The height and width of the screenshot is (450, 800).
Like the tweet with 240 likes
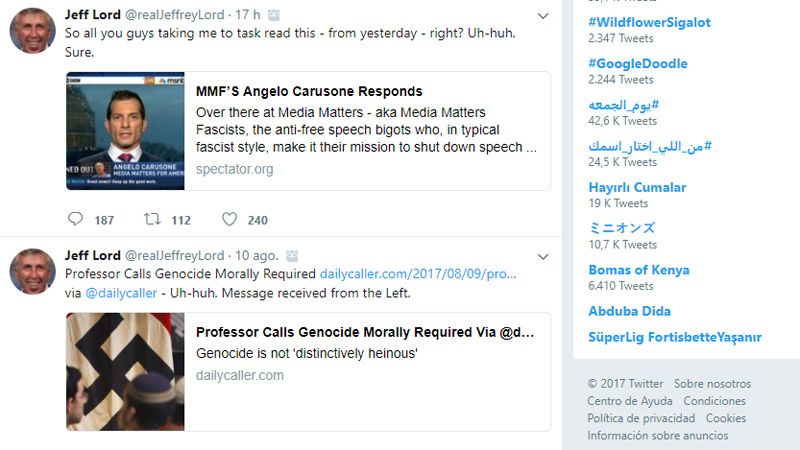point(230,219)
